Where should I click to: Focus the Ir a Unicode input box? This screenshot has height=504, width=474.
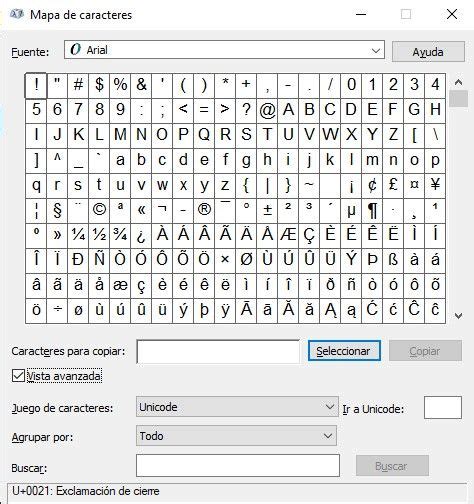[443, 407]
